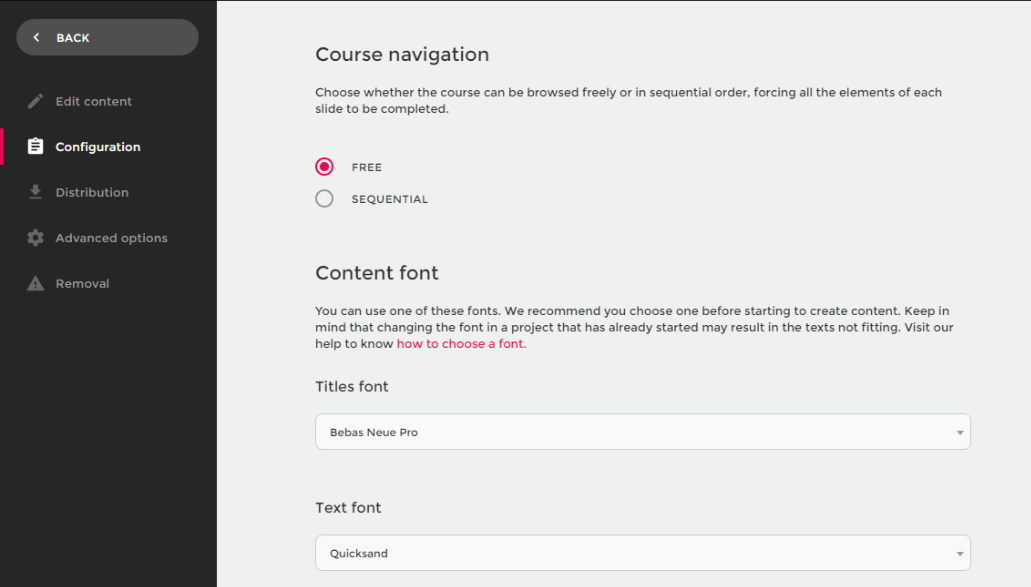Go to the Distribution section label
The height and width of the screenshot is (587, 1031).
click(x=92, y=193)
